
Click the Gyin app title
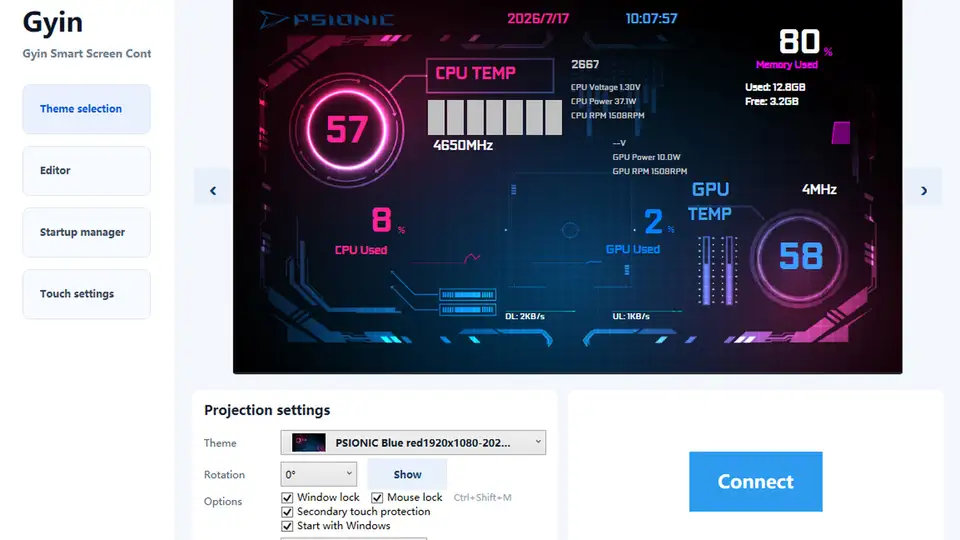[x=53, y=23]
